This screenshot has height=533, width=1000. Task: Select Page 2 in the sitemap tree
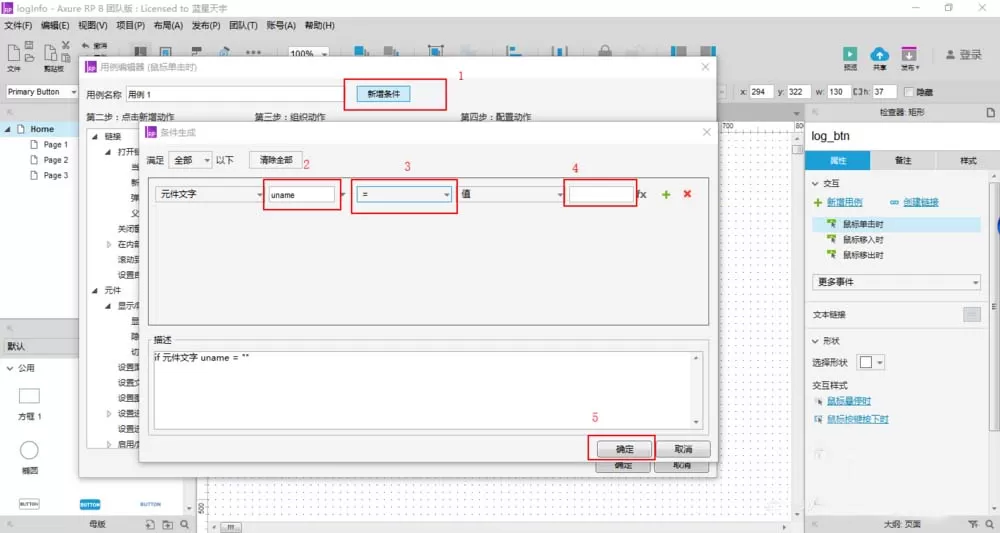click(55, 160)
